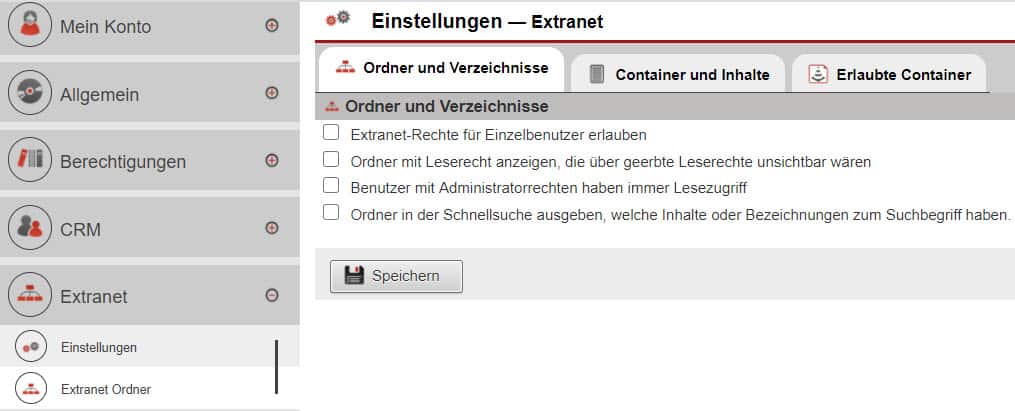Click the sidebar submenu vertical scrollbar
Viewport: 1015px width, 411px height.
click(x=276, y=367)
